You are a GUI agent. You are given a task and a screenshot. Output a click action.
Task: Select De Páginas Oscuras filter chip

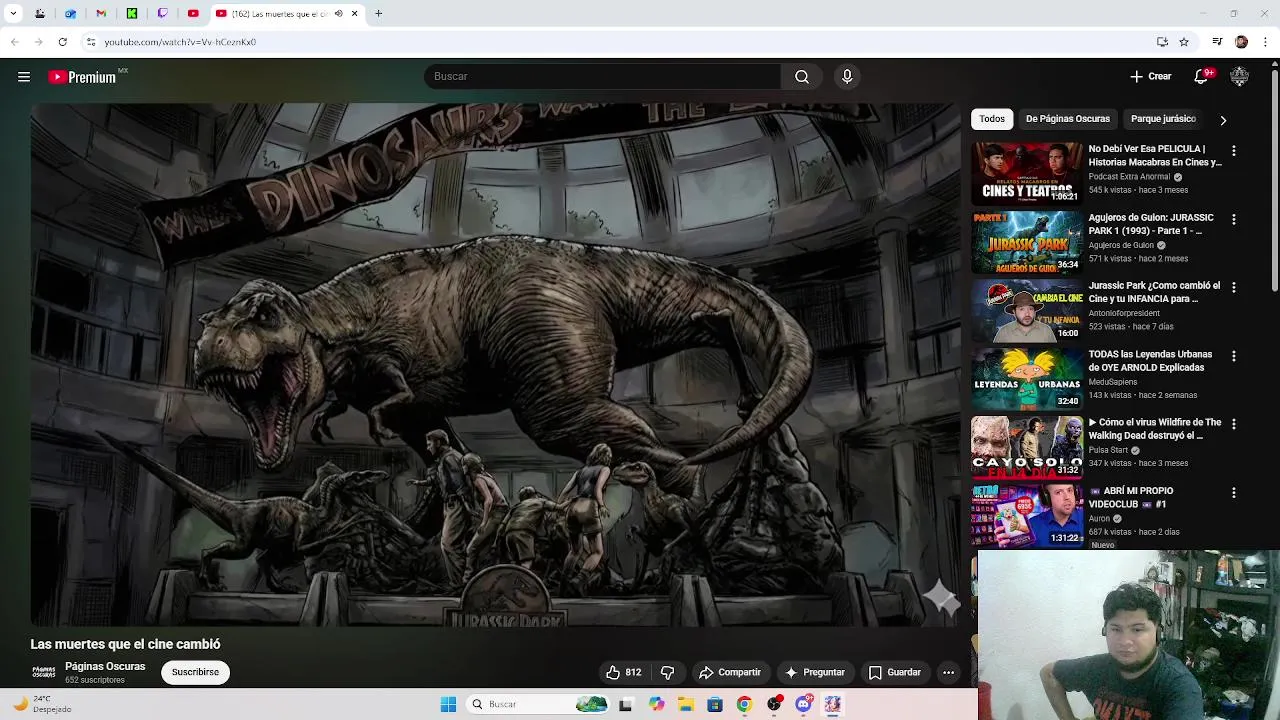pyautogui.click(x=1067, y=119)
